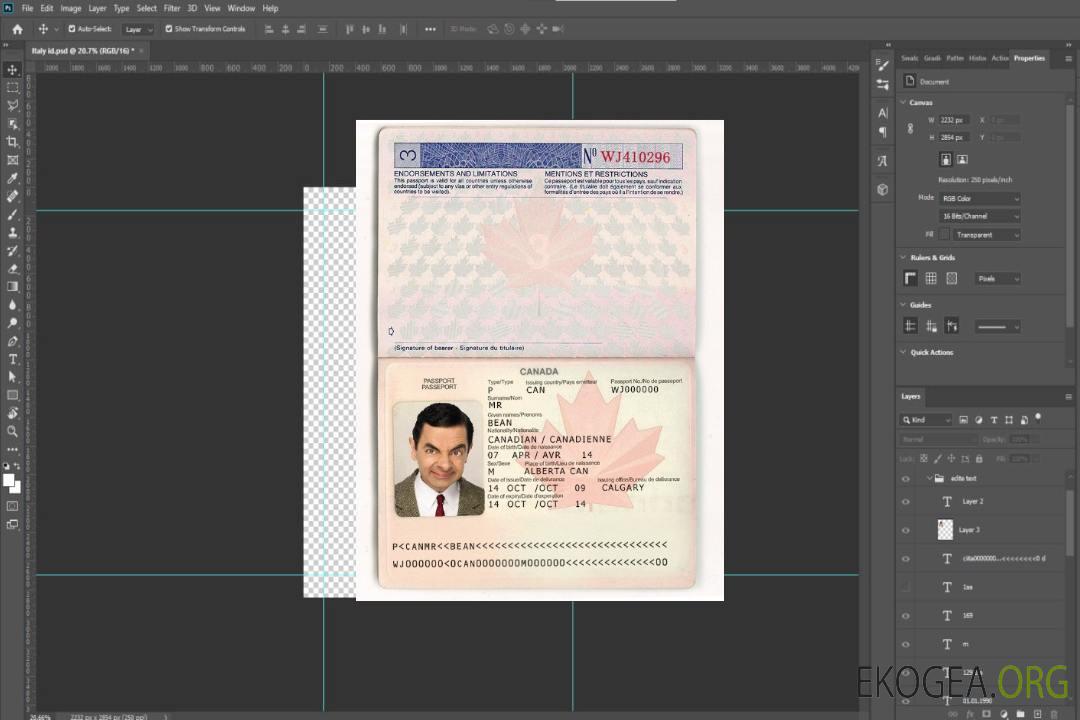Screen dimensions: 1080x720
Task: Switch to the Properties panel tab
Action: click(1029, 59)
